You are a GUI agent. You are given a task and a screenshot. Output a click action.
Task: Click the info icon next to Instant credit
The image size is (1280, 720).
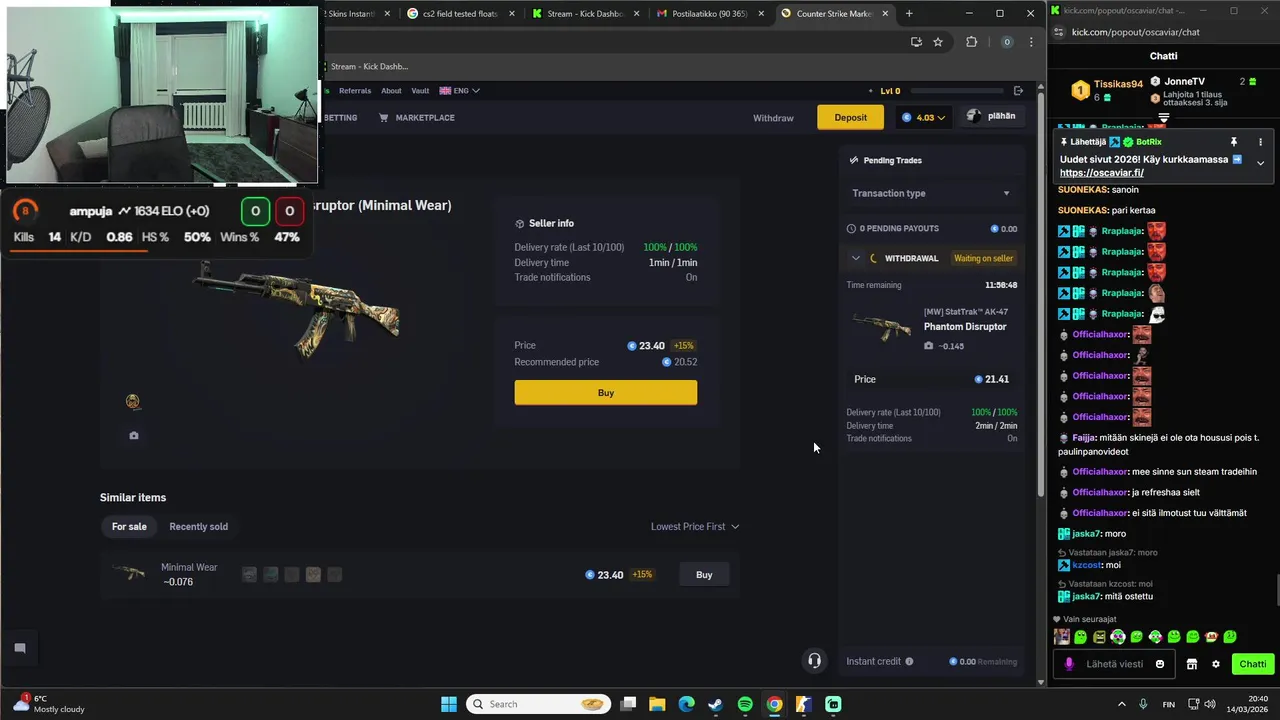909,661
